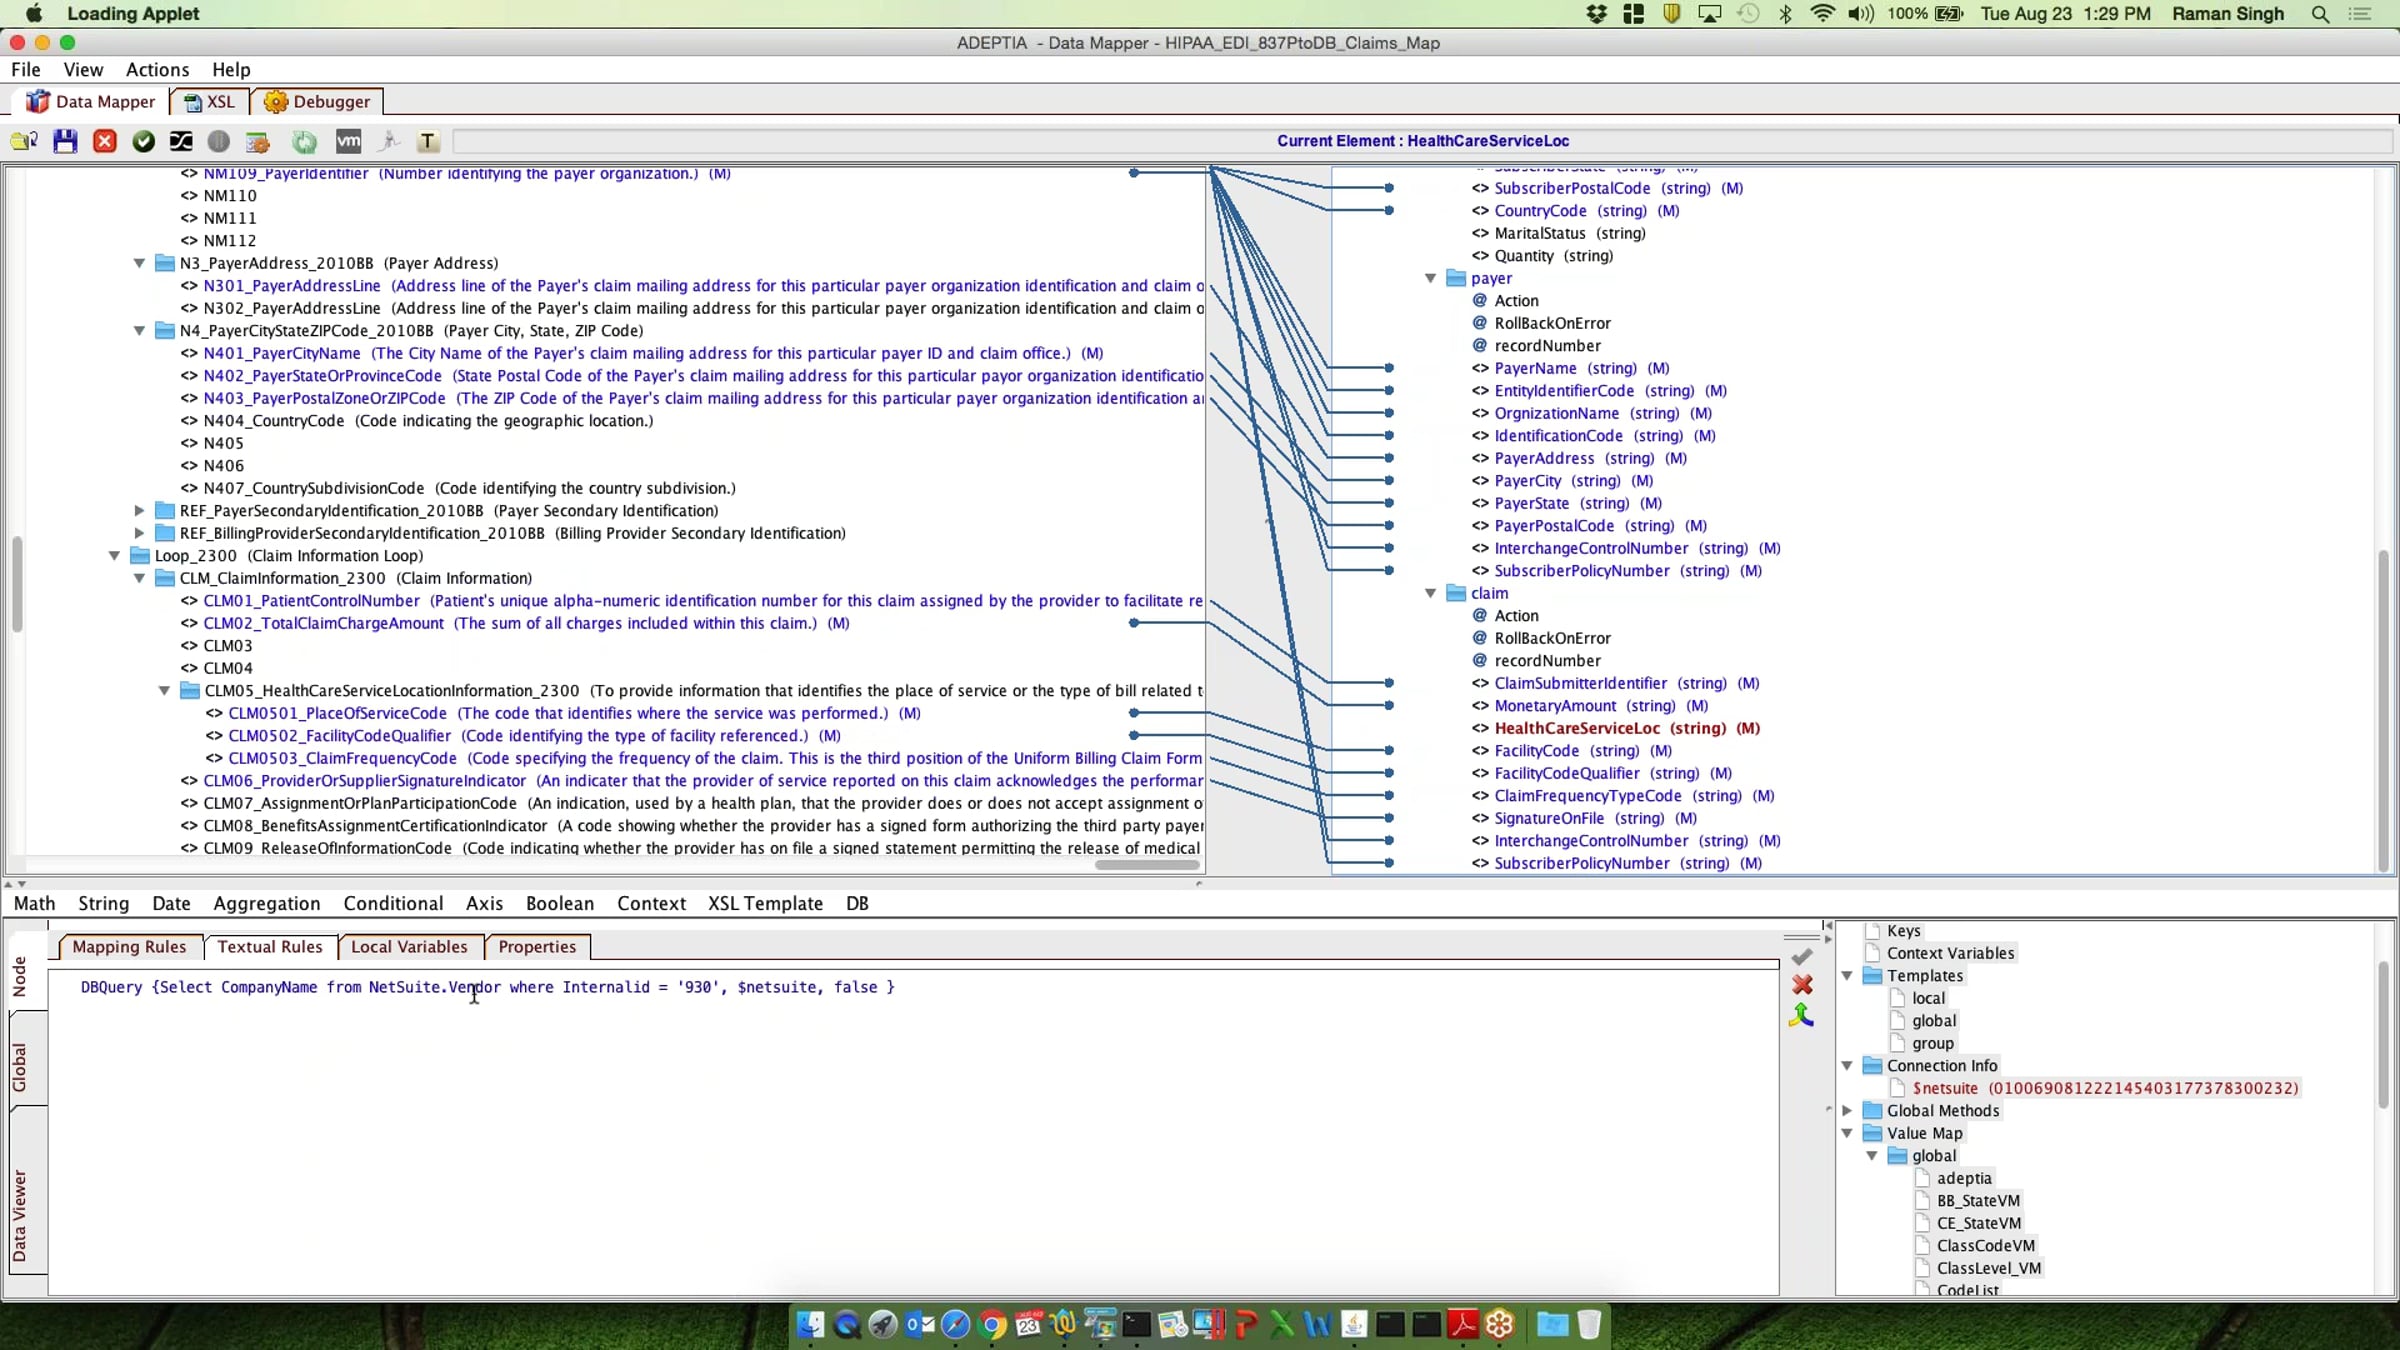Click the target tree vertical scrollbar
This screenshot has width=2400, height=1350.
pyautogui.click(x=2384, y=710)
